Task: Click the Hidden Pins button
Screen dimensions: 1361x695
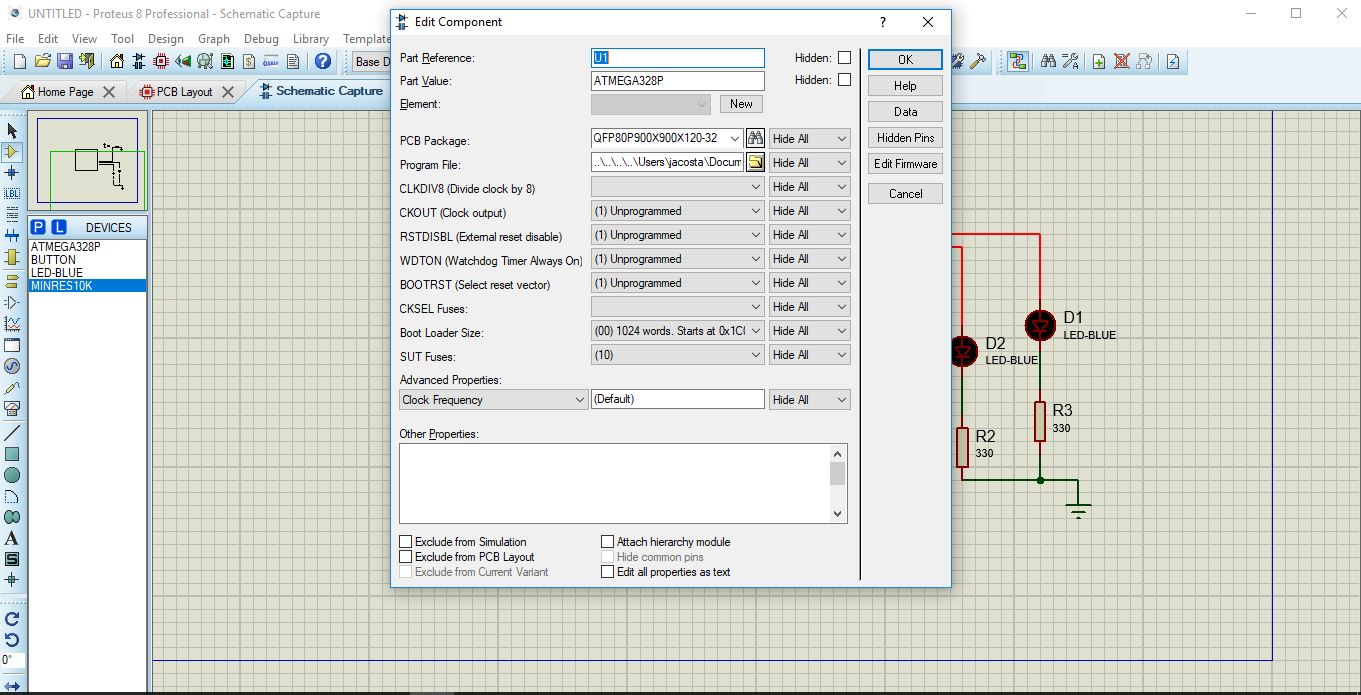Action: click(x=905, y=138)
